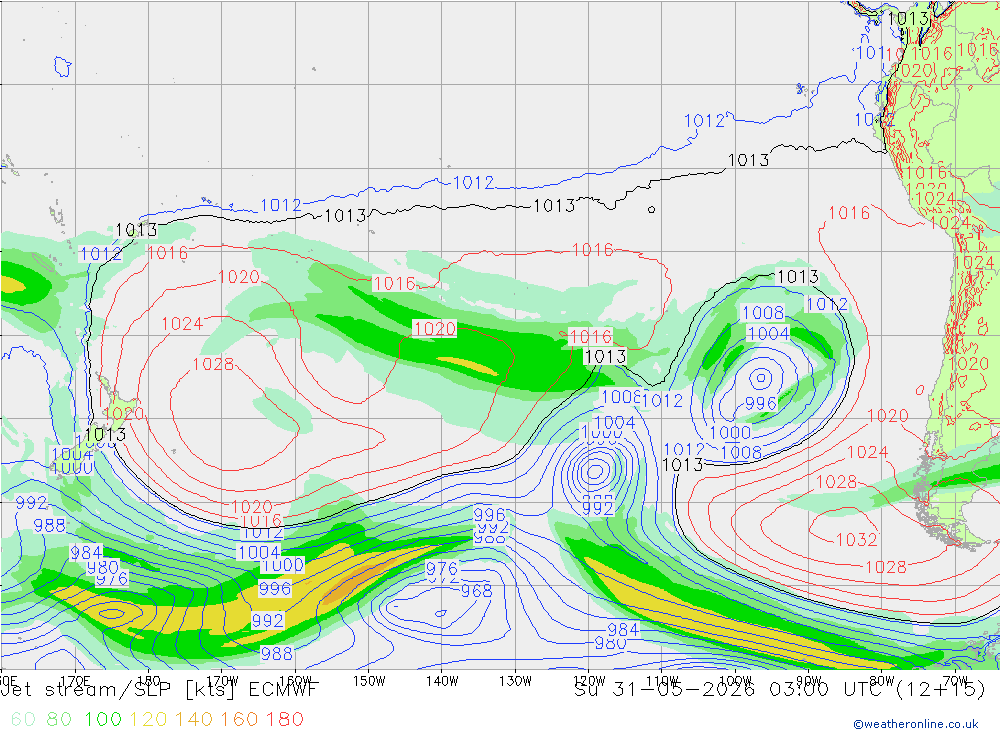1000x733 pixels.
Task: Click the 180 knots legend value
Action: tap(284, 719)
